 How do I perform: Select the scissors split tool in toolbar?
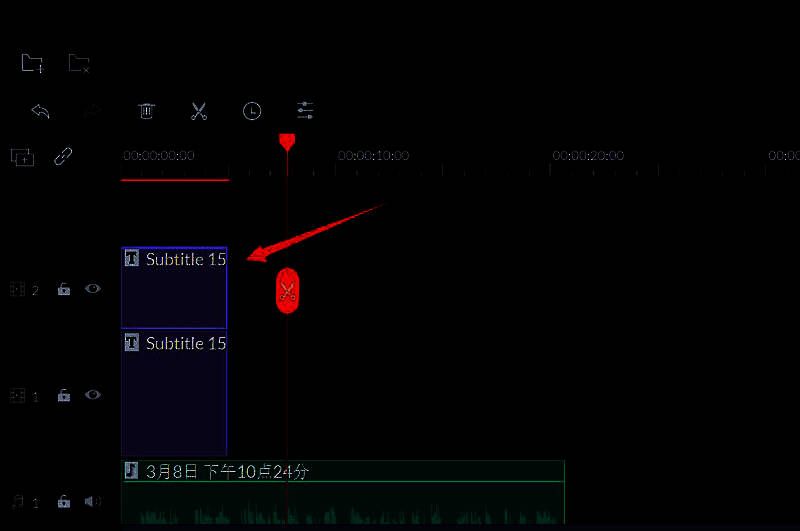[199, 111]
